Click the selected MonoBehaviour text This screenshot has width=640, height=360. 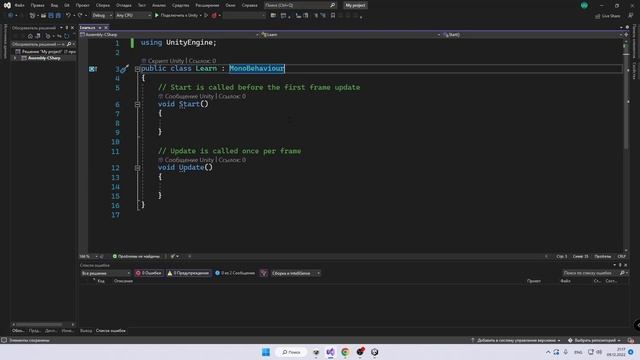[257, 69]
